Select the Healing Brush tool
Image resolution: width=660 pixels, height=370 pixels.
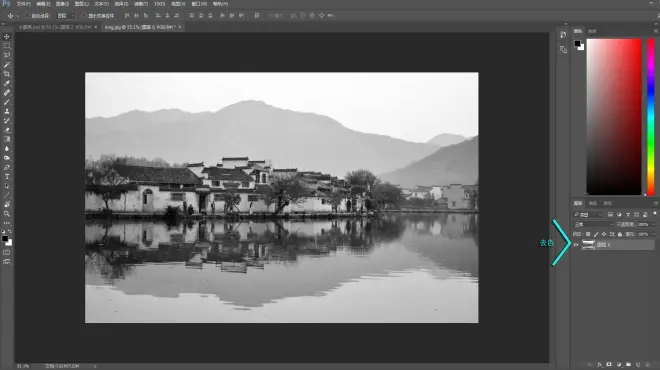coord(7,93)
